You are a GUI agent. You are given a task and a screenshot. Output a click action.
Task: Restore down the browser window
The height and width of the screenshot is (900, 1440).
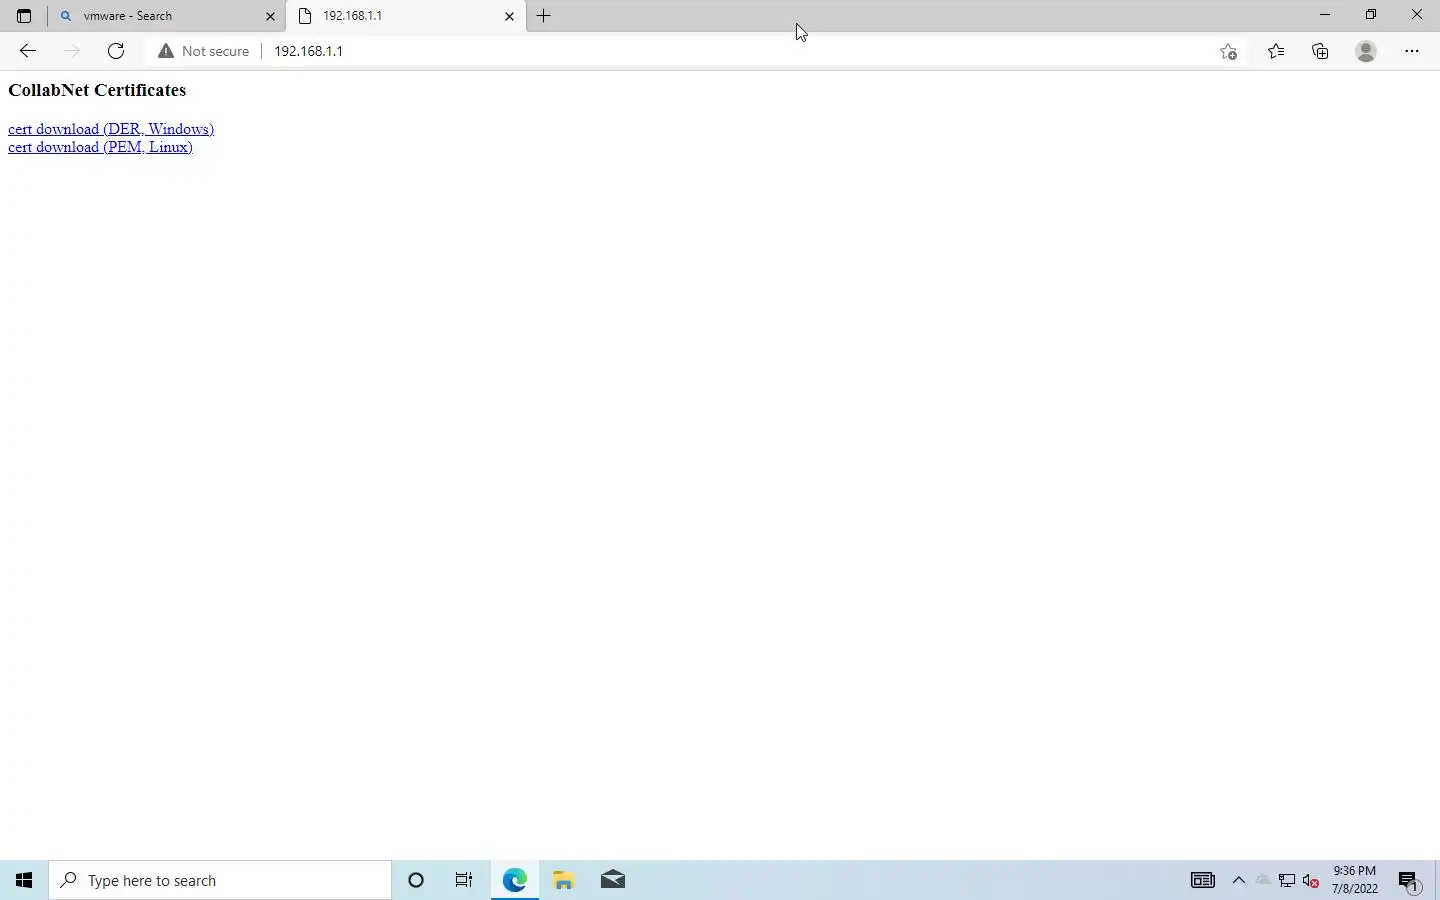(1371, 15)
